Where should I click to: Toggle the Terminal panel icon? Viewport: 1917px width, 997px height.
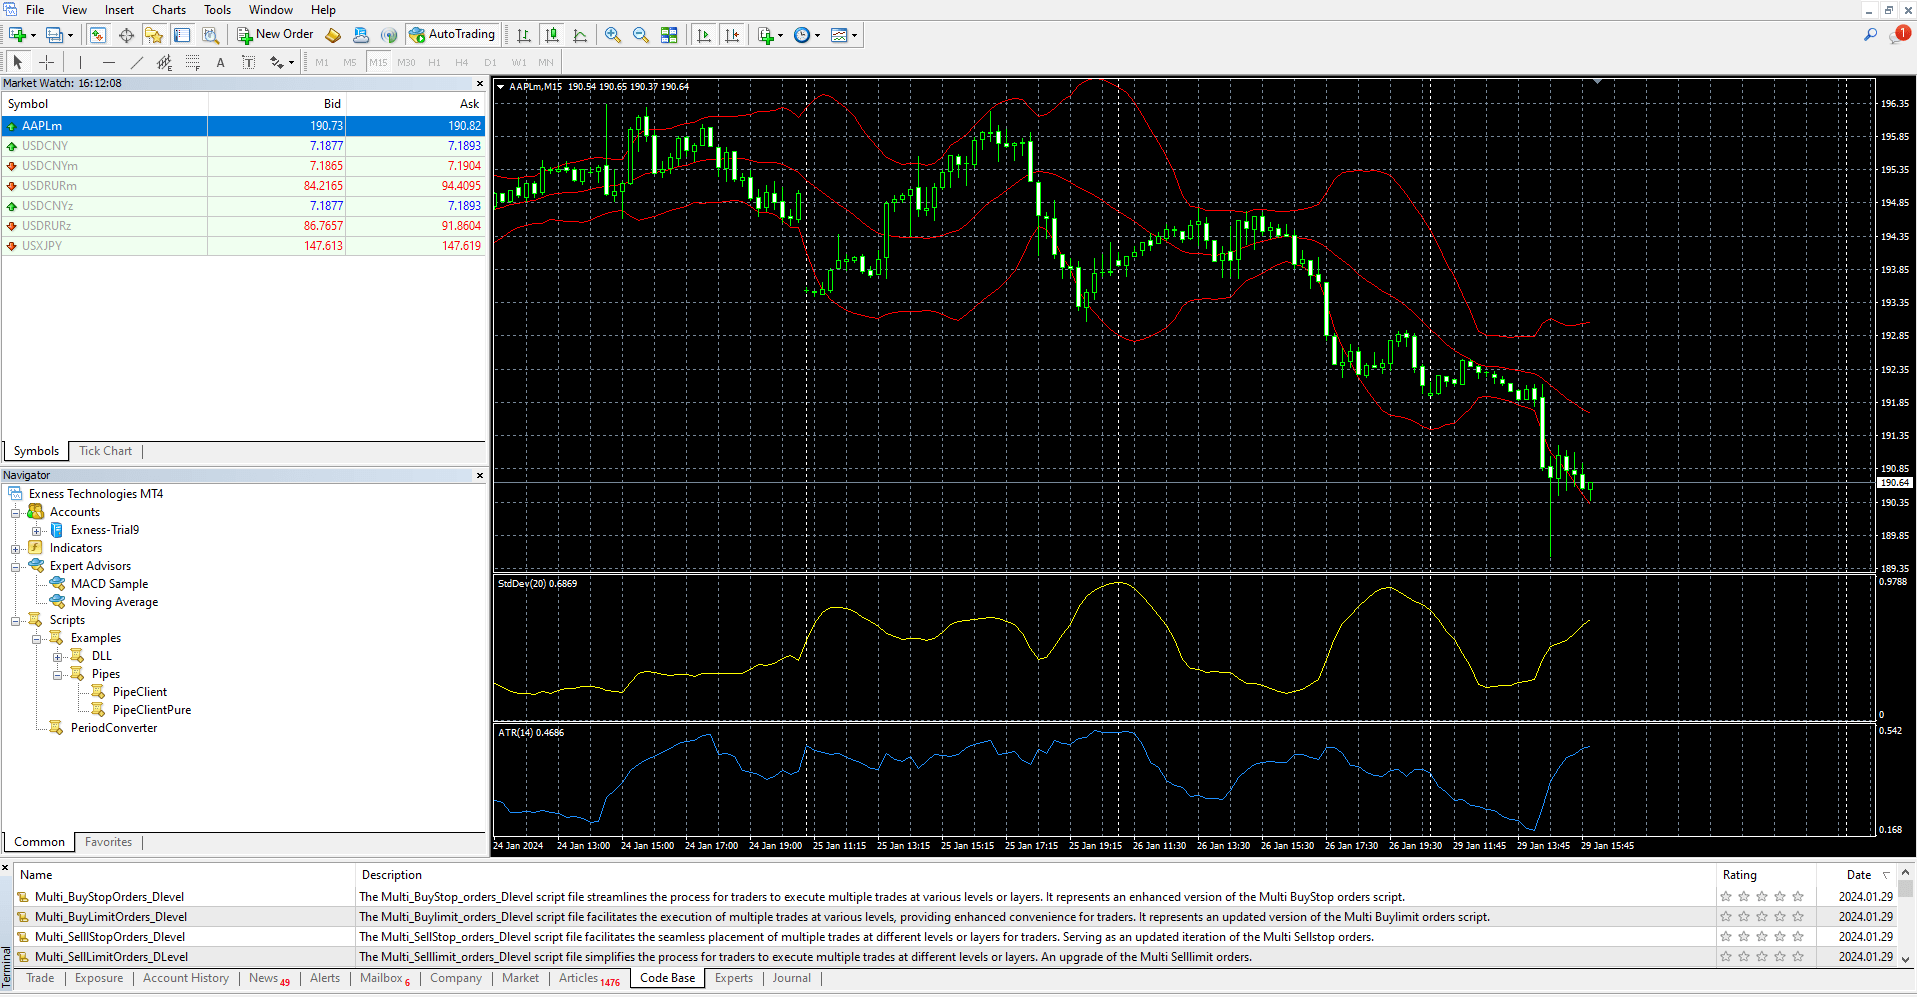(x=182, y=35)
